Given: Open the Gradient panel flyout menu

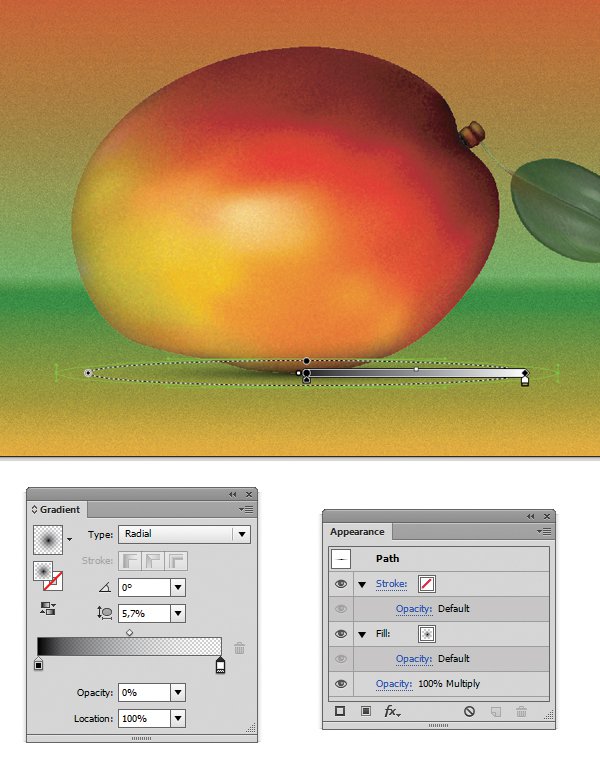Looking at the screenshot, I should coord(246,510).
